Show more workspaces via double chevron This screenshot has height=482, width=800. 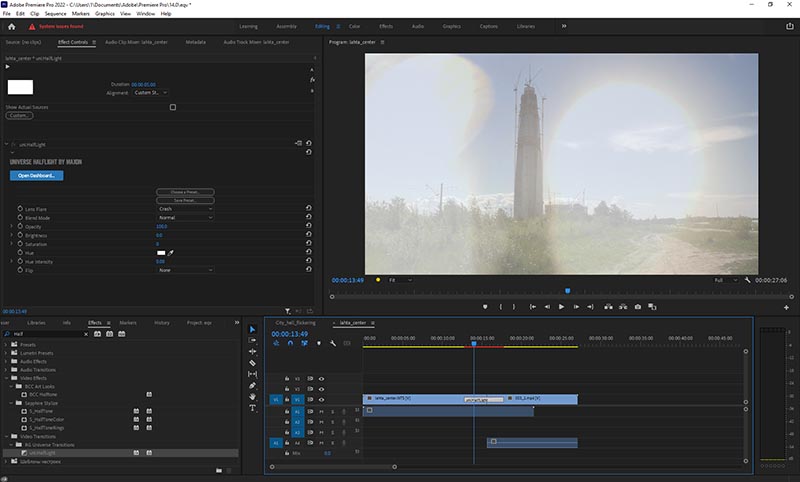pos(564,26)
